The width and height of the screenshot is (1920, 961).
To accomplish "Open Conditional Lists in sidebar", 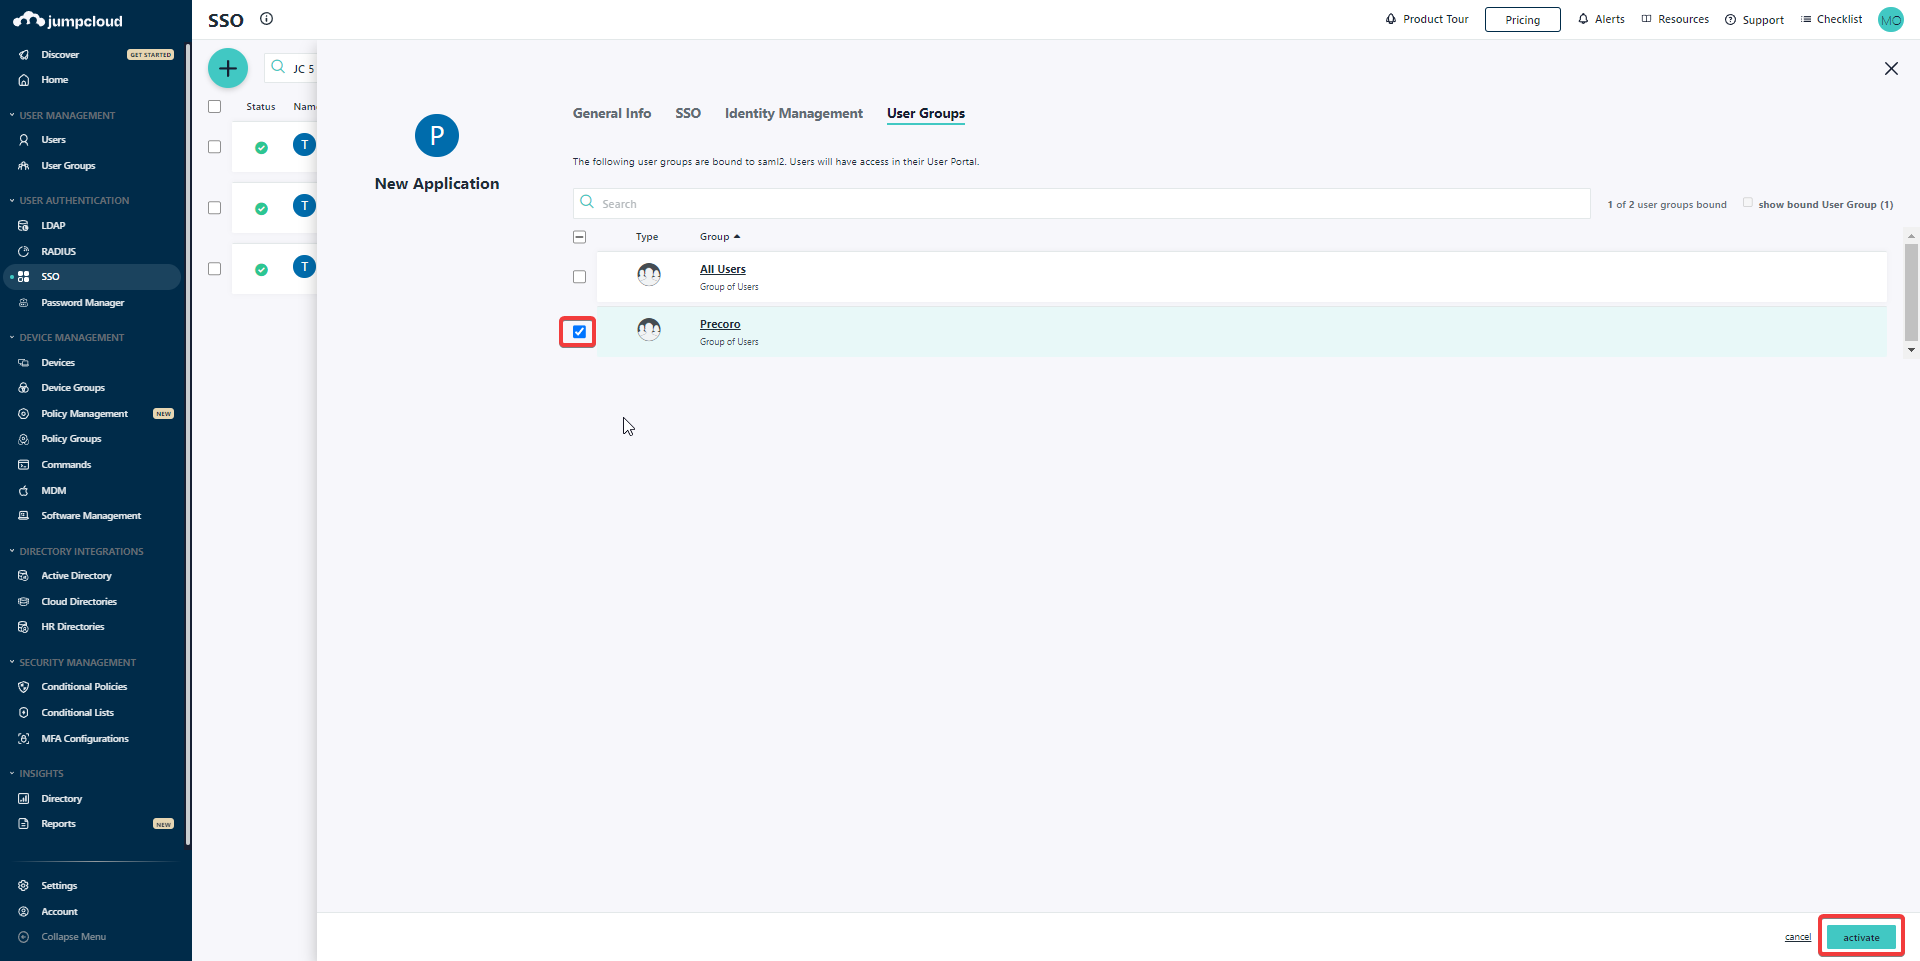I will pyautogui.click(x=77, y=713).
